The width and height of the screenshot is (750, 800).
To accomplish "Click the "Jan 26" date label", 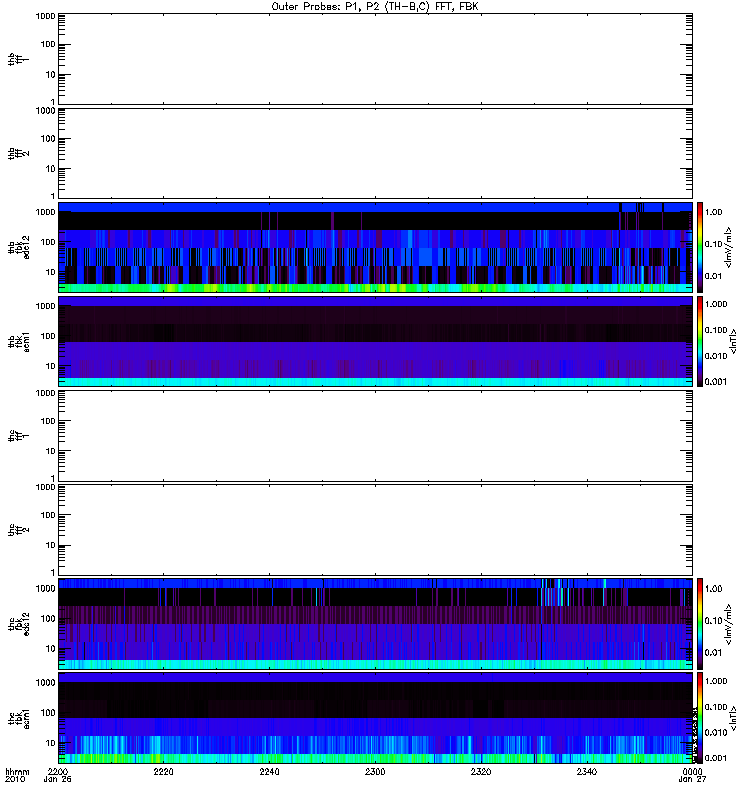I will click(x=58, y=780).
